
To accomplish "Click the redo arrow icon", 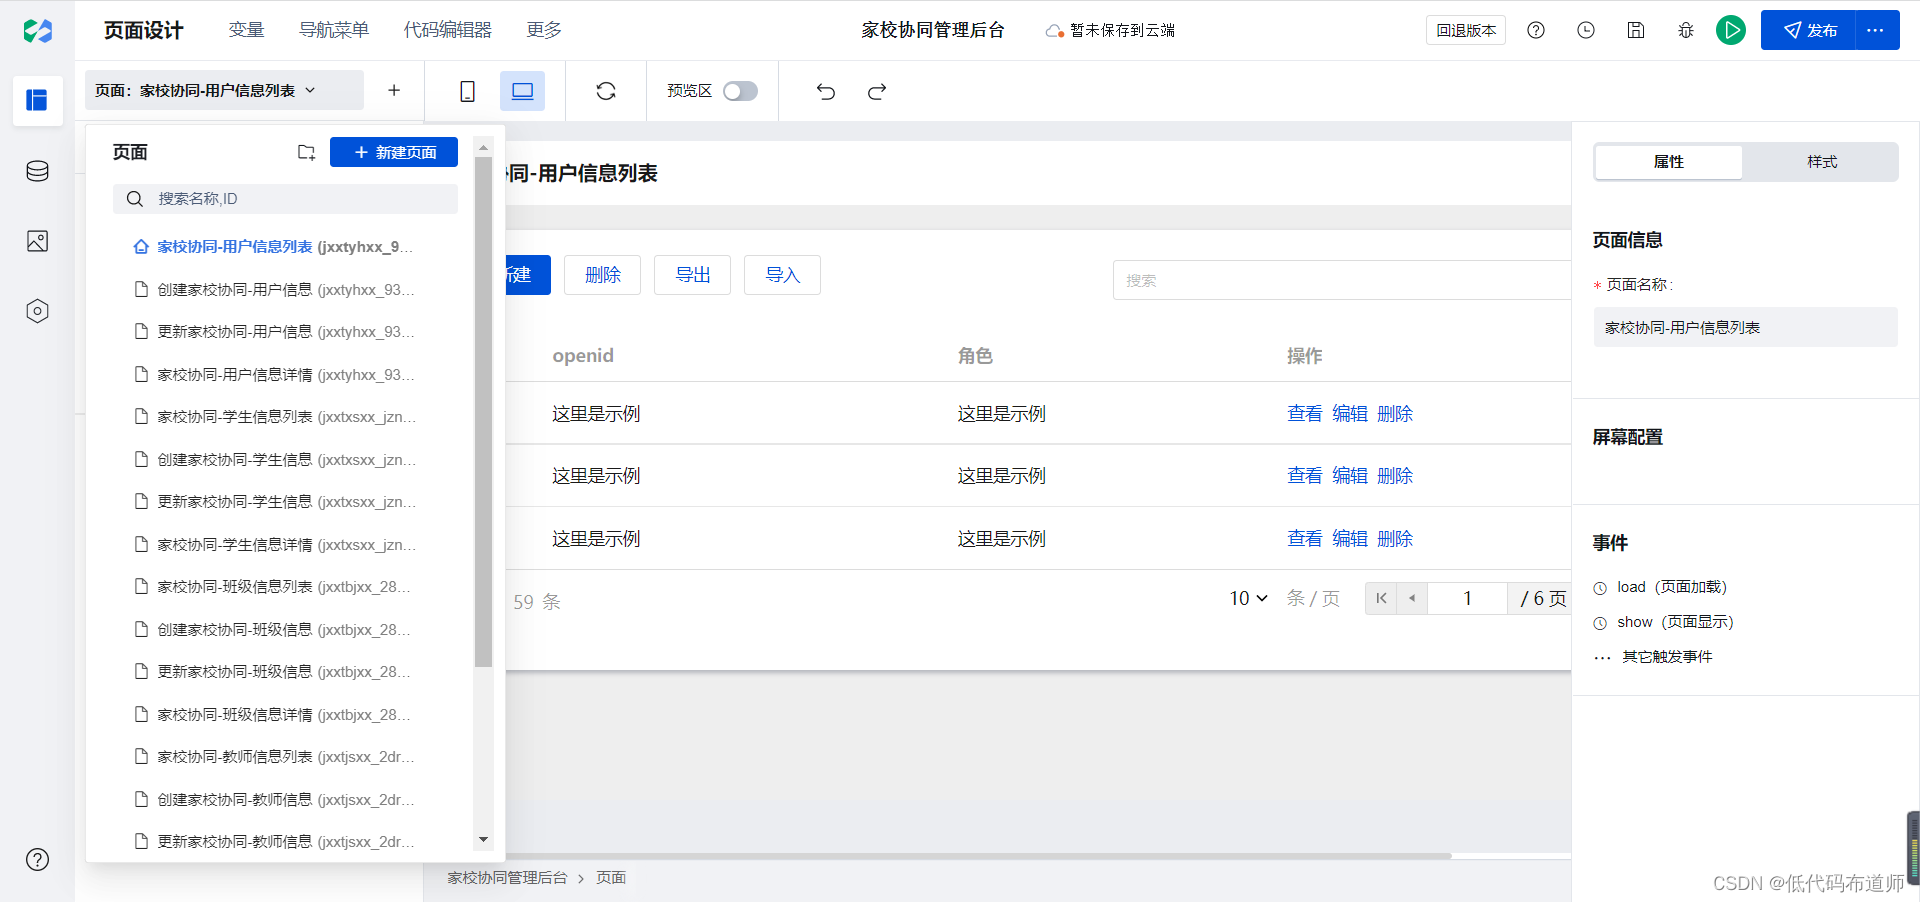I will coord(877,91).
